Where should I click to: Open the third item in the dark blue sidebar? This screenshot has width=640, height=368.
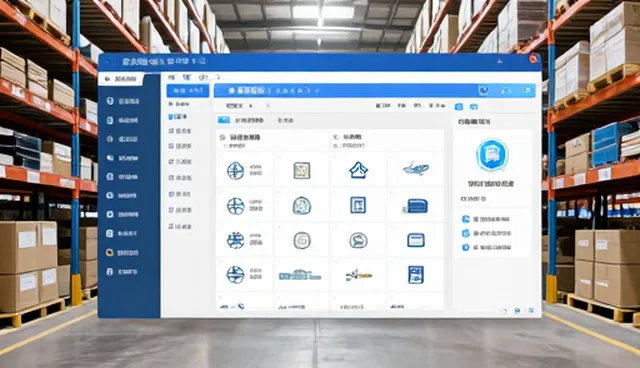pyautogui.click(x=123, y=139)
